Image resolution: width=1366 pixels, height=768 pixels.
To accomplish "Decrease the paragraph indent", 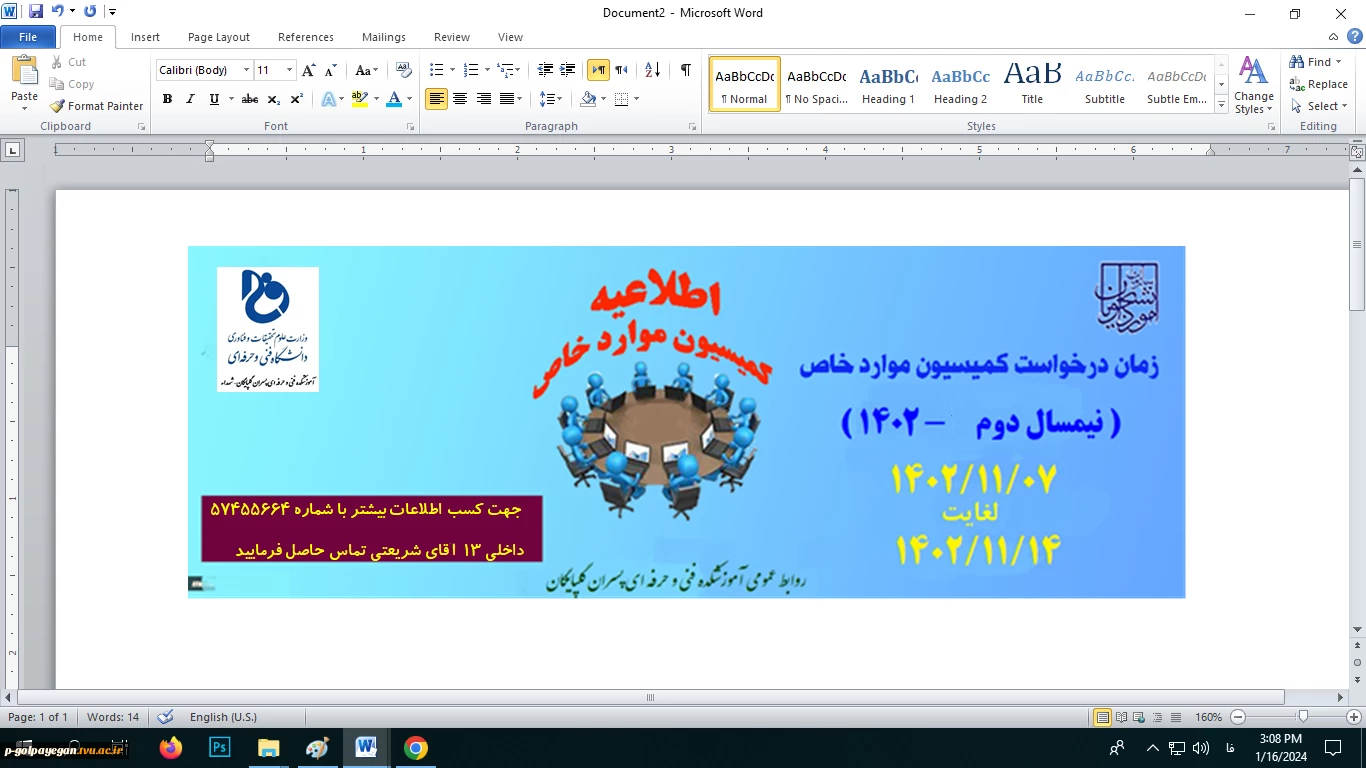I will click(545, 70).
